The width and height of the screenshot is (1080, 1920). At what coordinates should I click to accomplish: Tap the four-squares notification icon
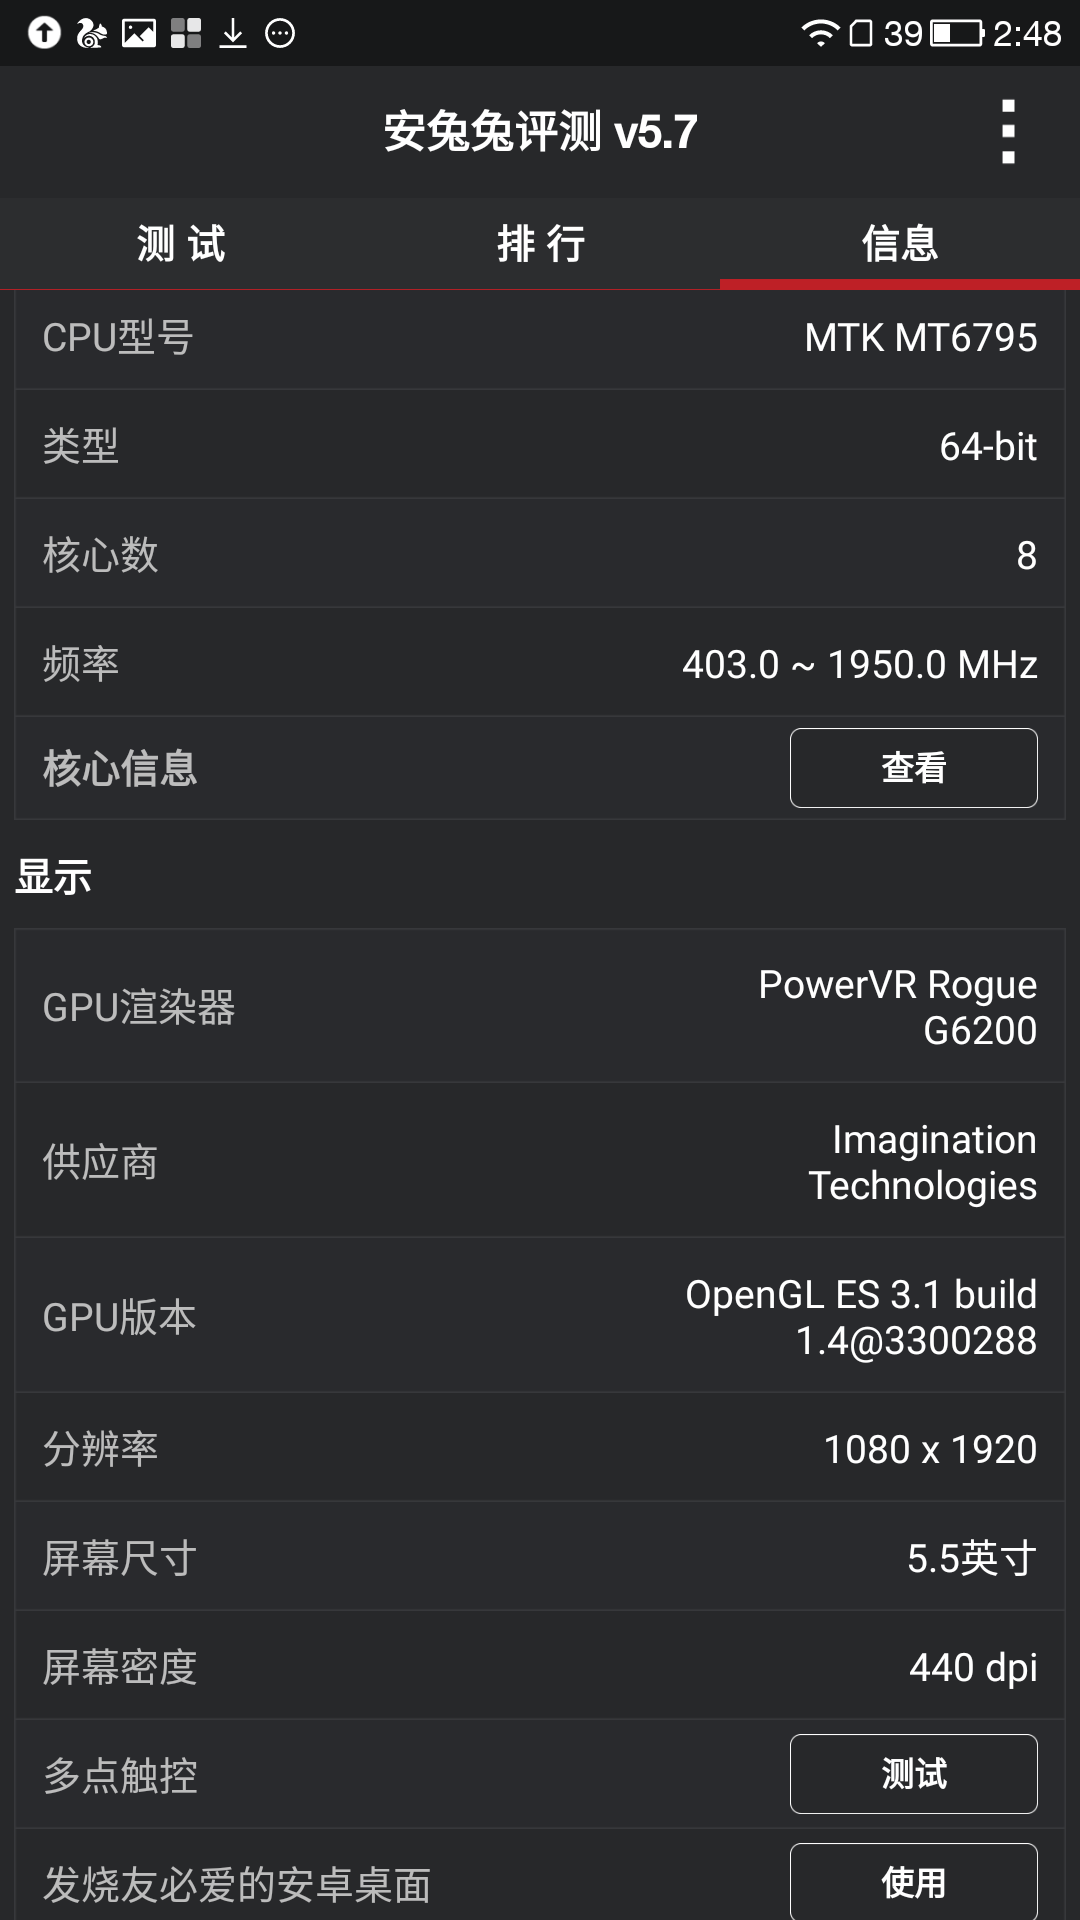(x=186, y=34)
